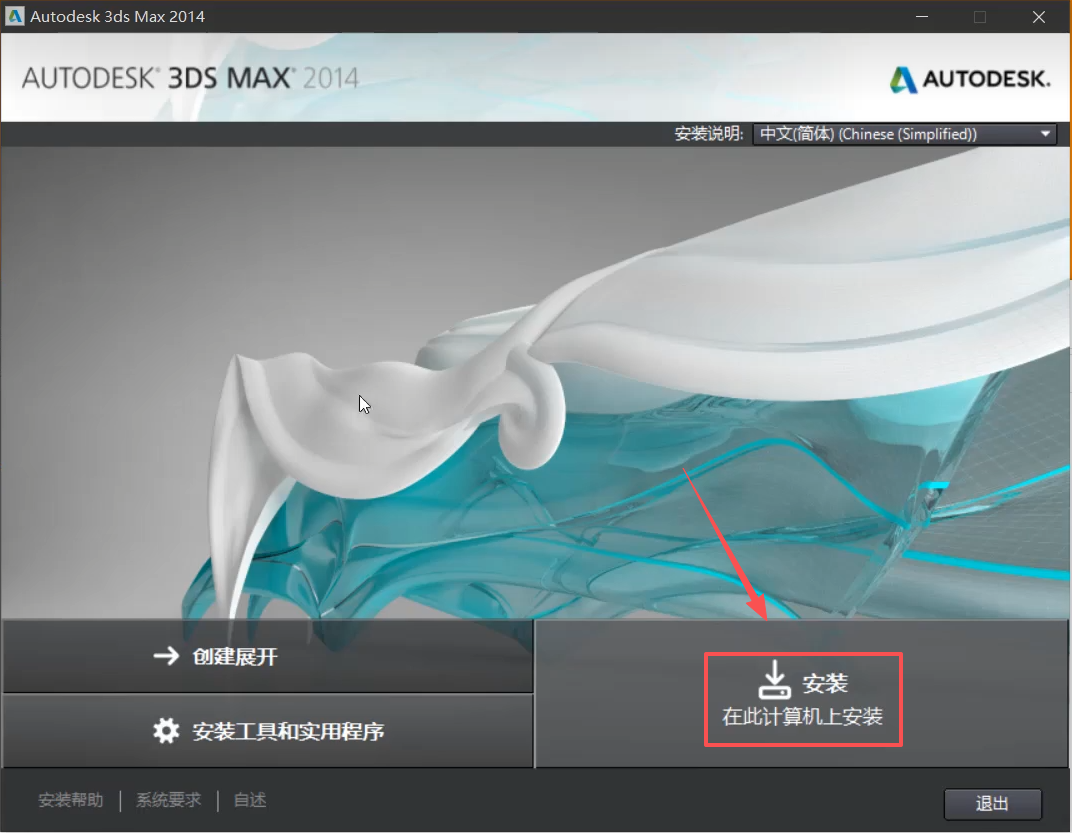The width and height of the screenshot is (1072, 833).
Task: Close the Autodesk 3ds Max 2014 installer
Action: pyautogui.click(x=1037, y=17)
